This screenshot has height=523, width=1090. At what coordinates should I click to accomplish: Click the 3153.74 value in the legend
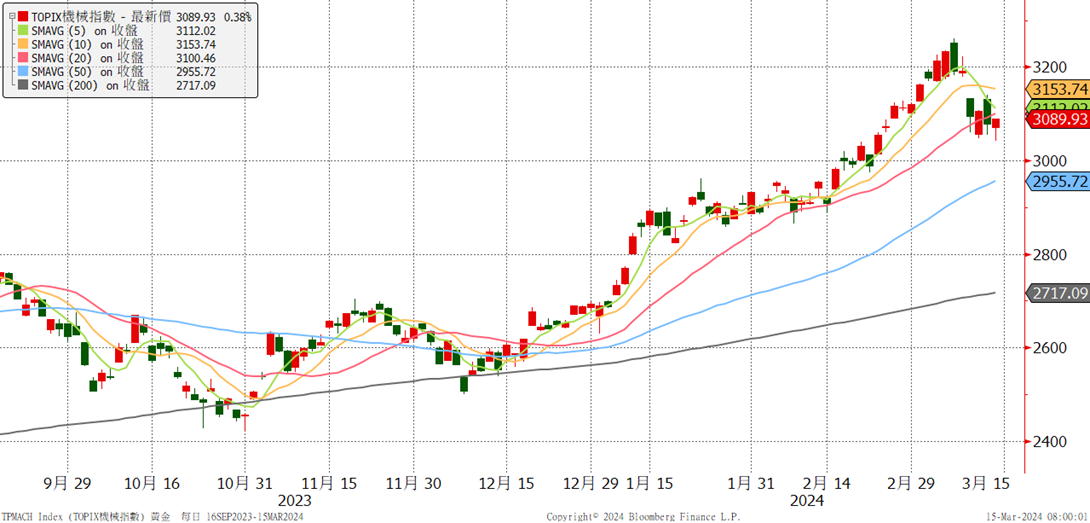[196, 44]
